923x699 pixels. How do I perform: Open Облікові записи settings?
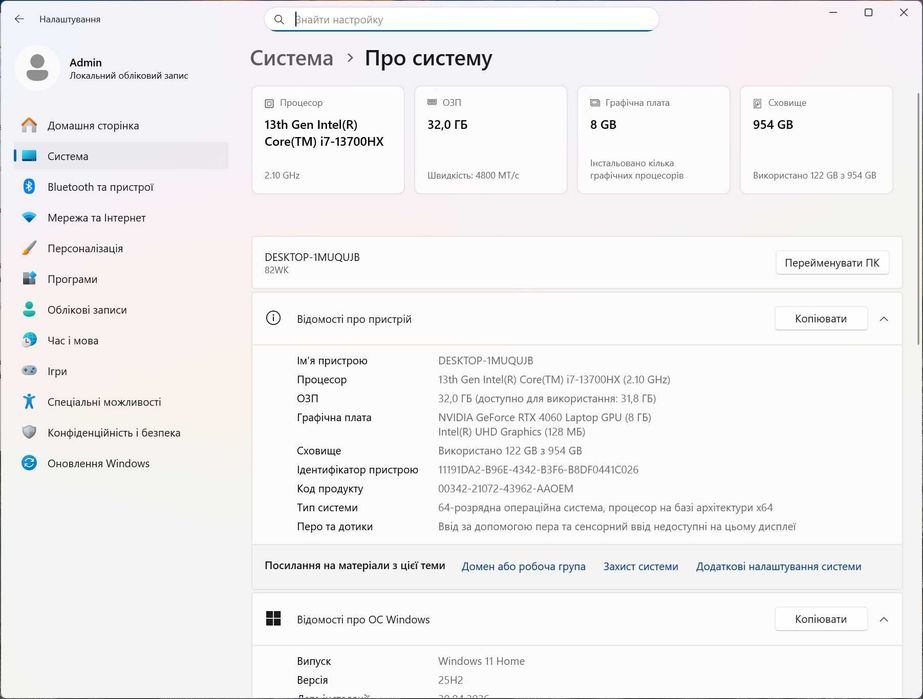click(x=121, y=309)
